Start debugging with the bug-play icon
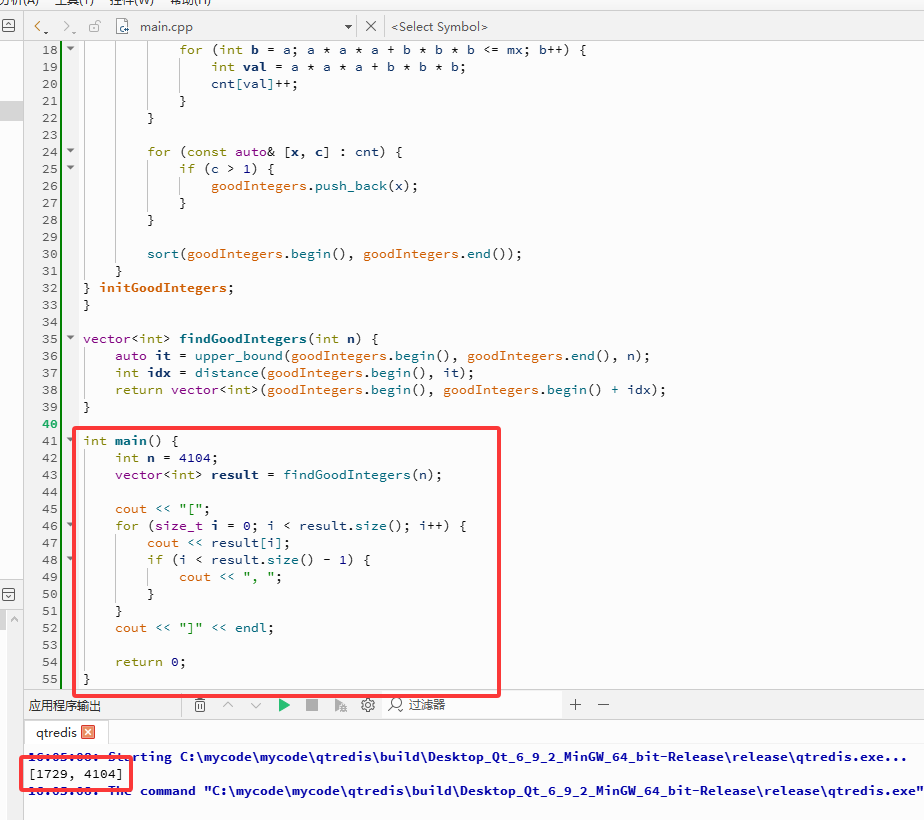Viewport: 924px width, 820px height. point(340,705)
